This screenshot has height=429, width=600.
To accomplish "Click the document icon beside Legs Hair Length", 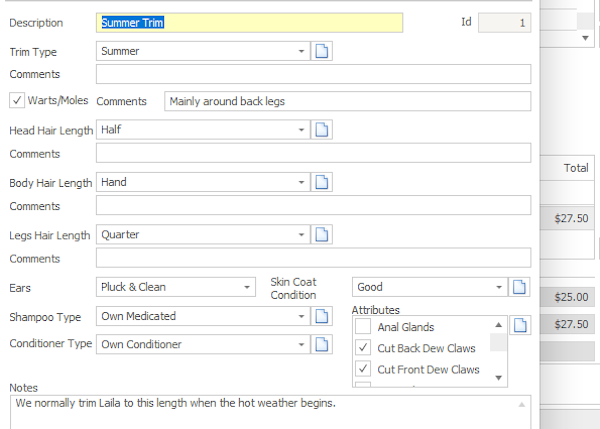I will pos(322,234).
